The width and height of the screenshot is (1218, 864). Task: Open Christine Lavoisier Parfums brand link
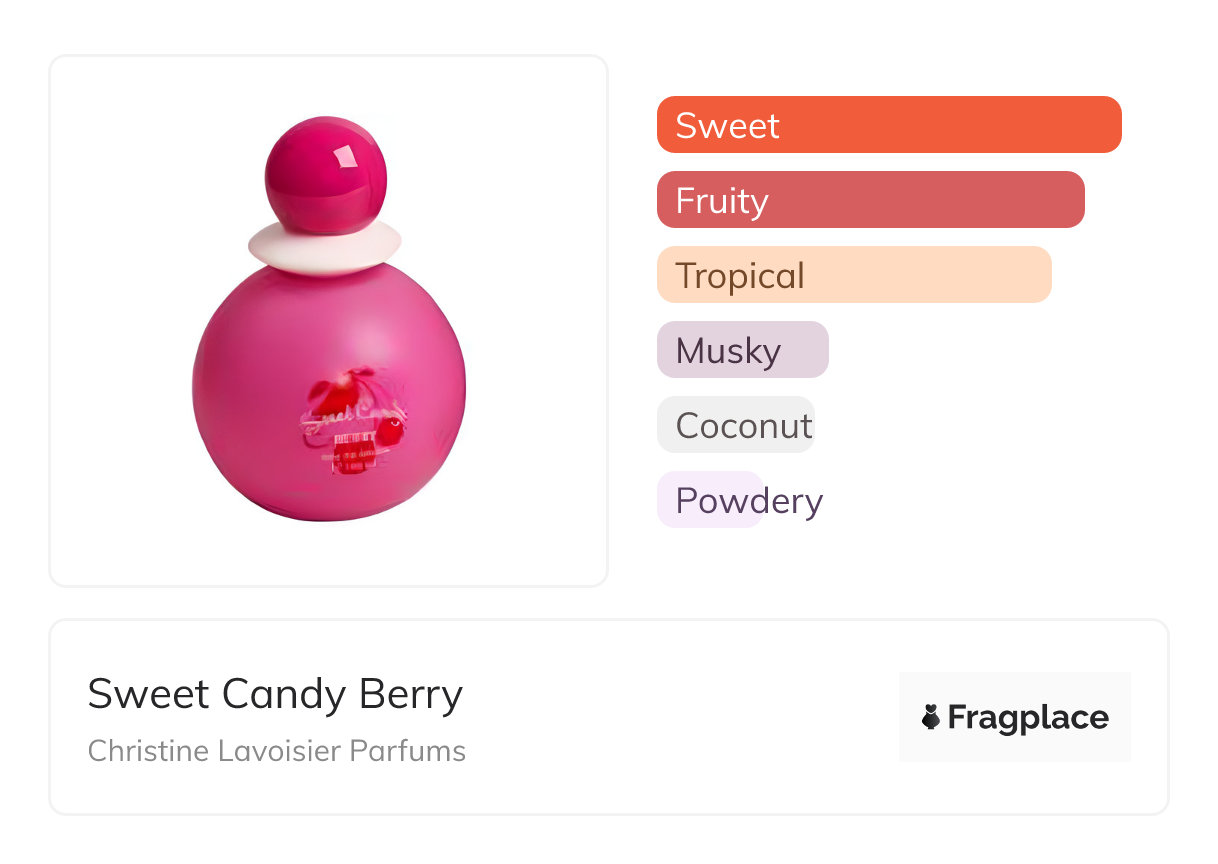(276, 751)
